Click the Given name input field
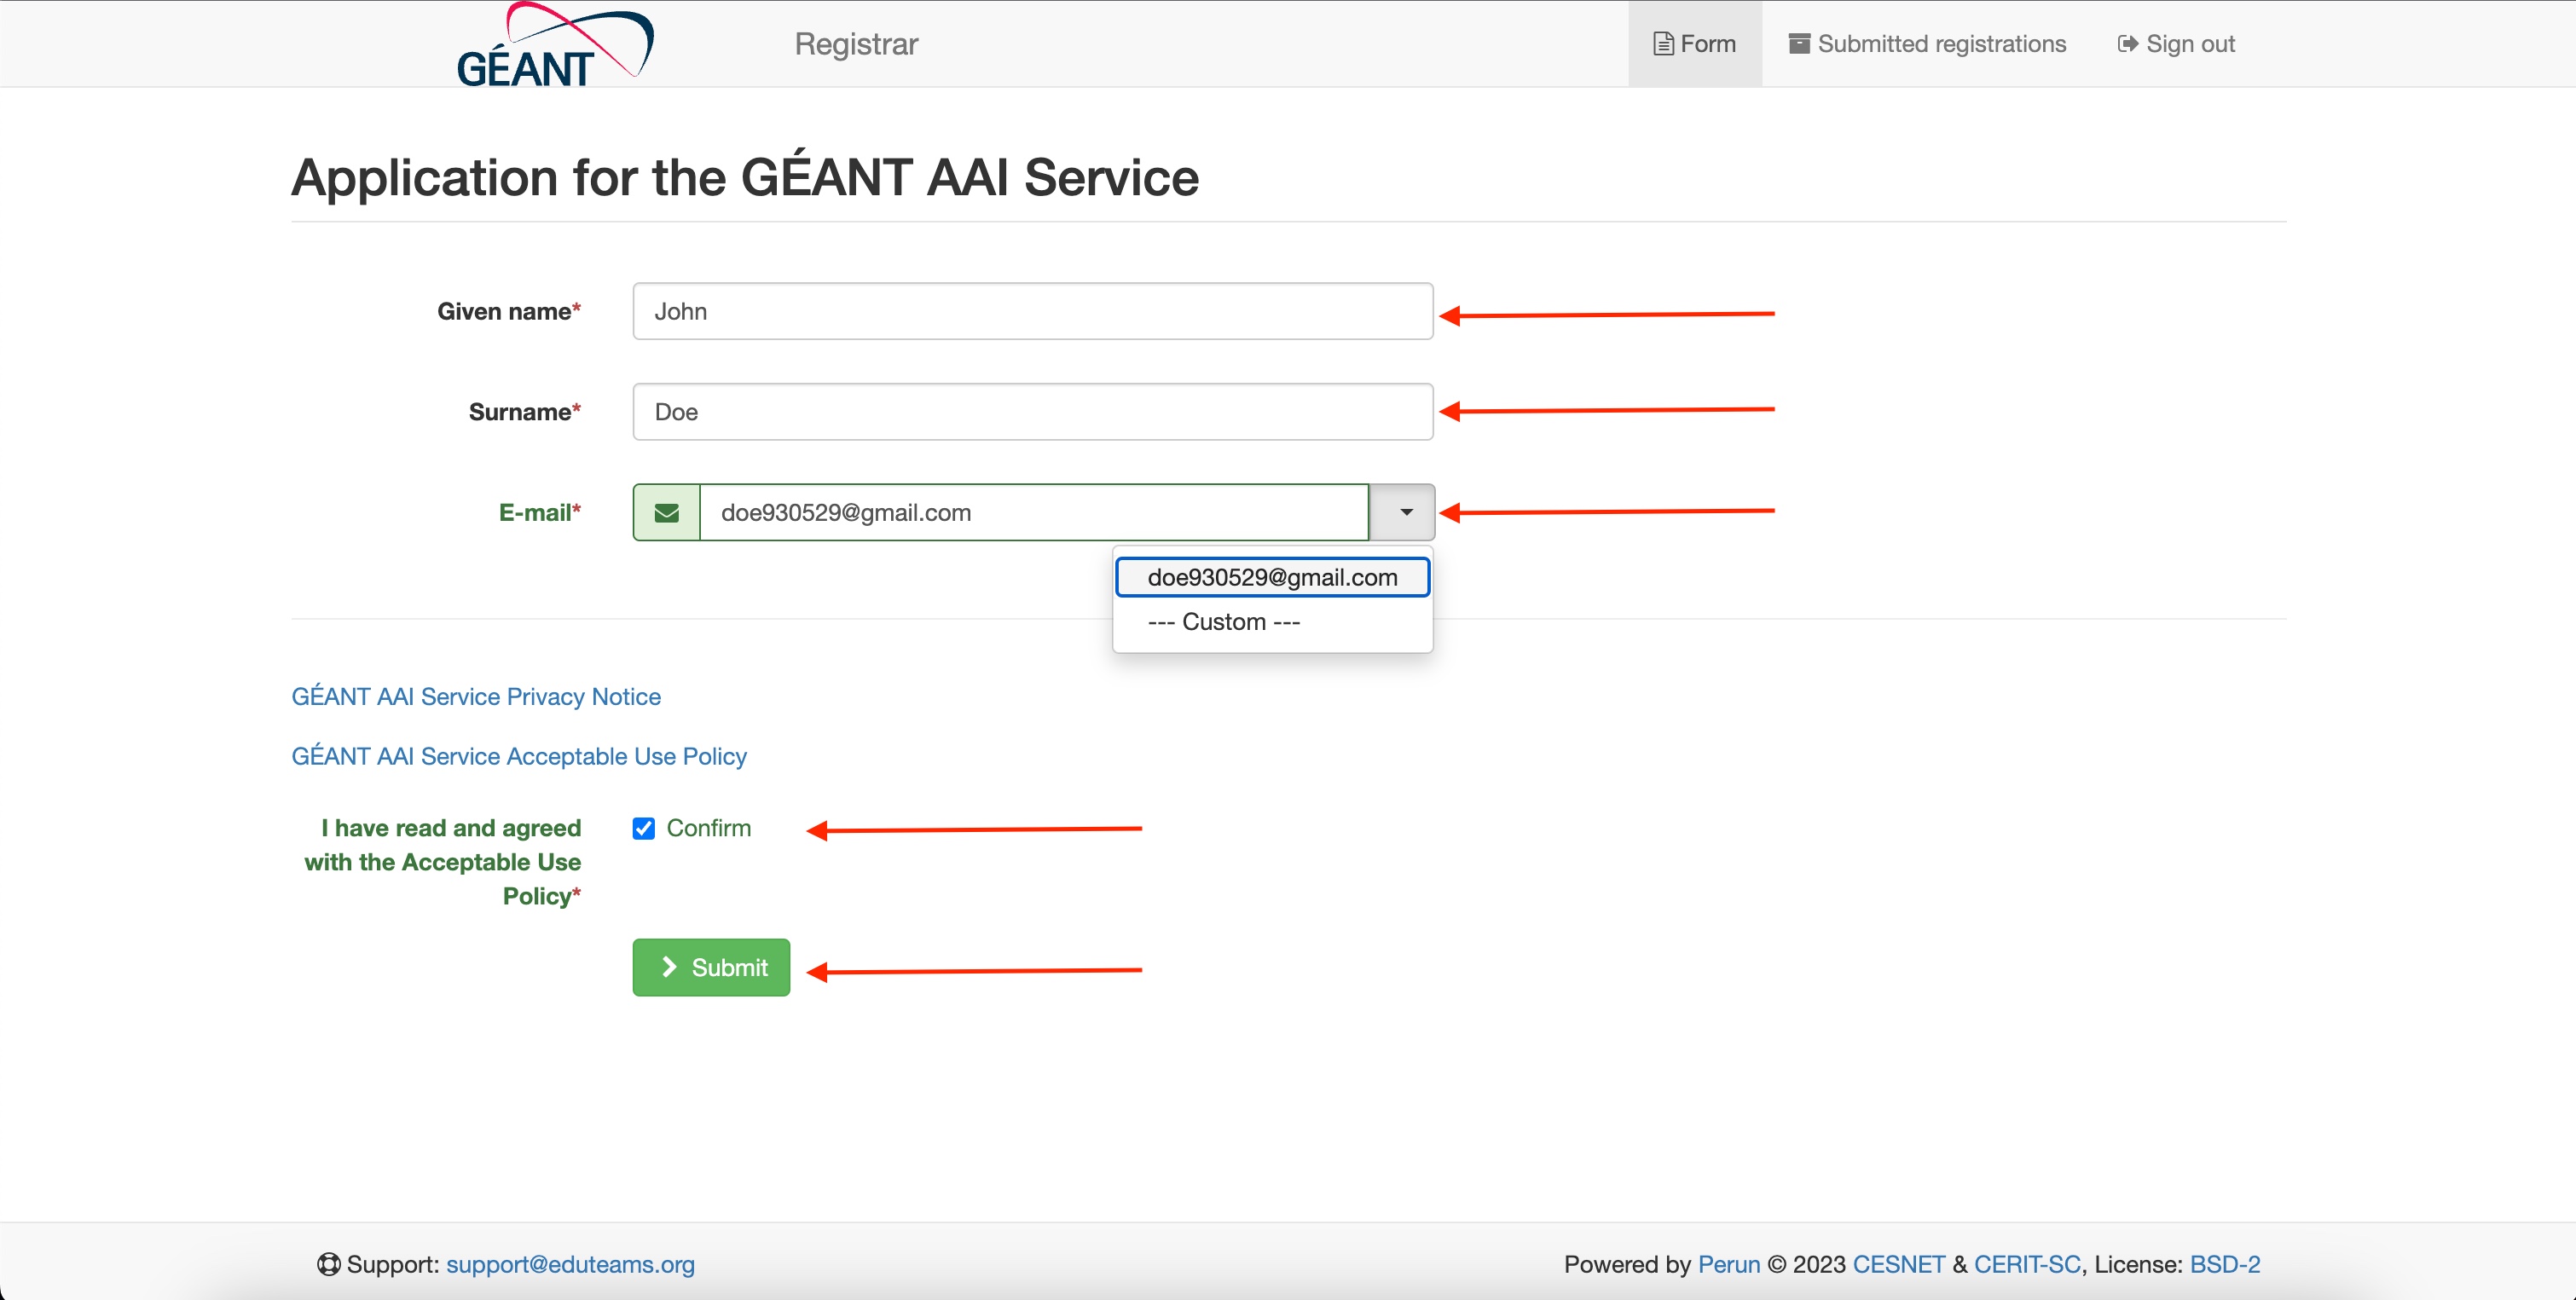This screenshot has width=2576, height=1300. 1033,311
